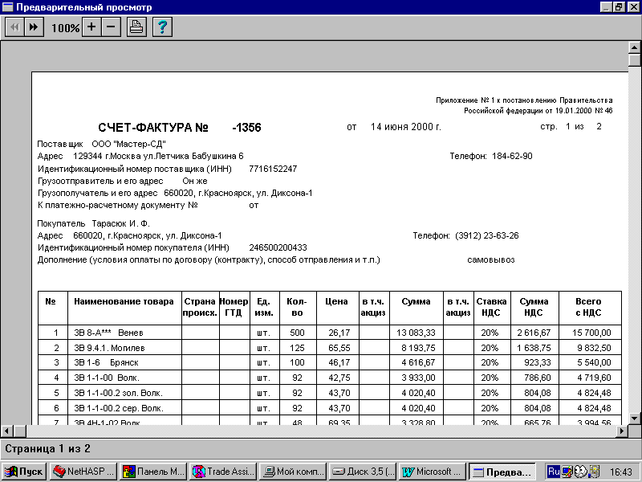The height and width of the screenshot is (482, 642).
Task: Click the clock showing 16:43
Action: click(x=620, y=472)
